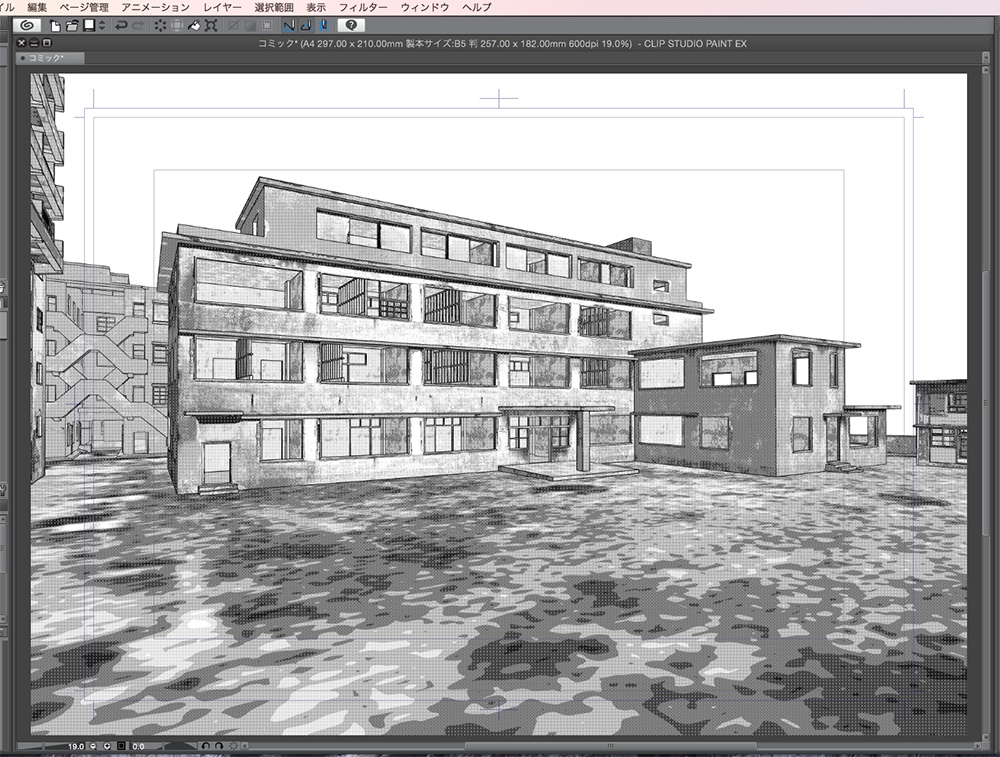Open the save options arrow beside Save

point(101,26)
